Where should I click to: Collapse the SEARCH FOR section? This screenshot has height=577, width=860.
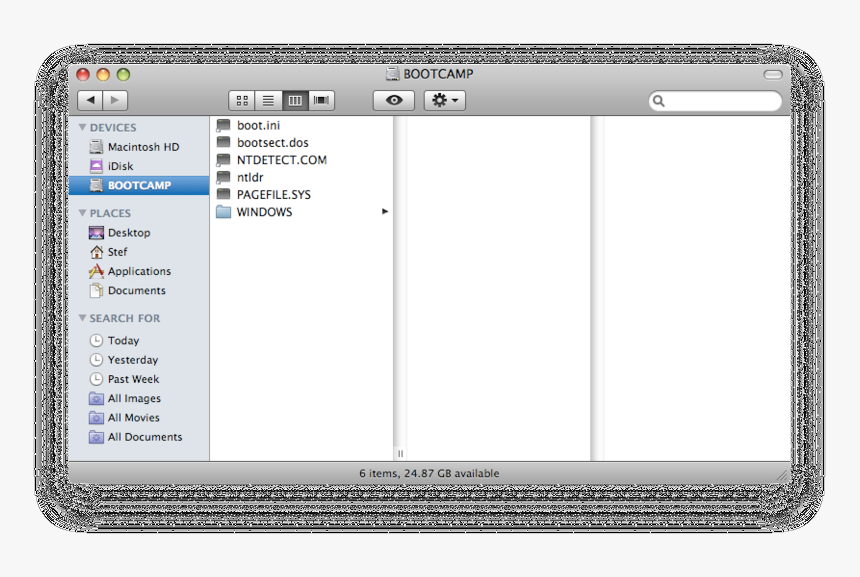click(82, 318)
